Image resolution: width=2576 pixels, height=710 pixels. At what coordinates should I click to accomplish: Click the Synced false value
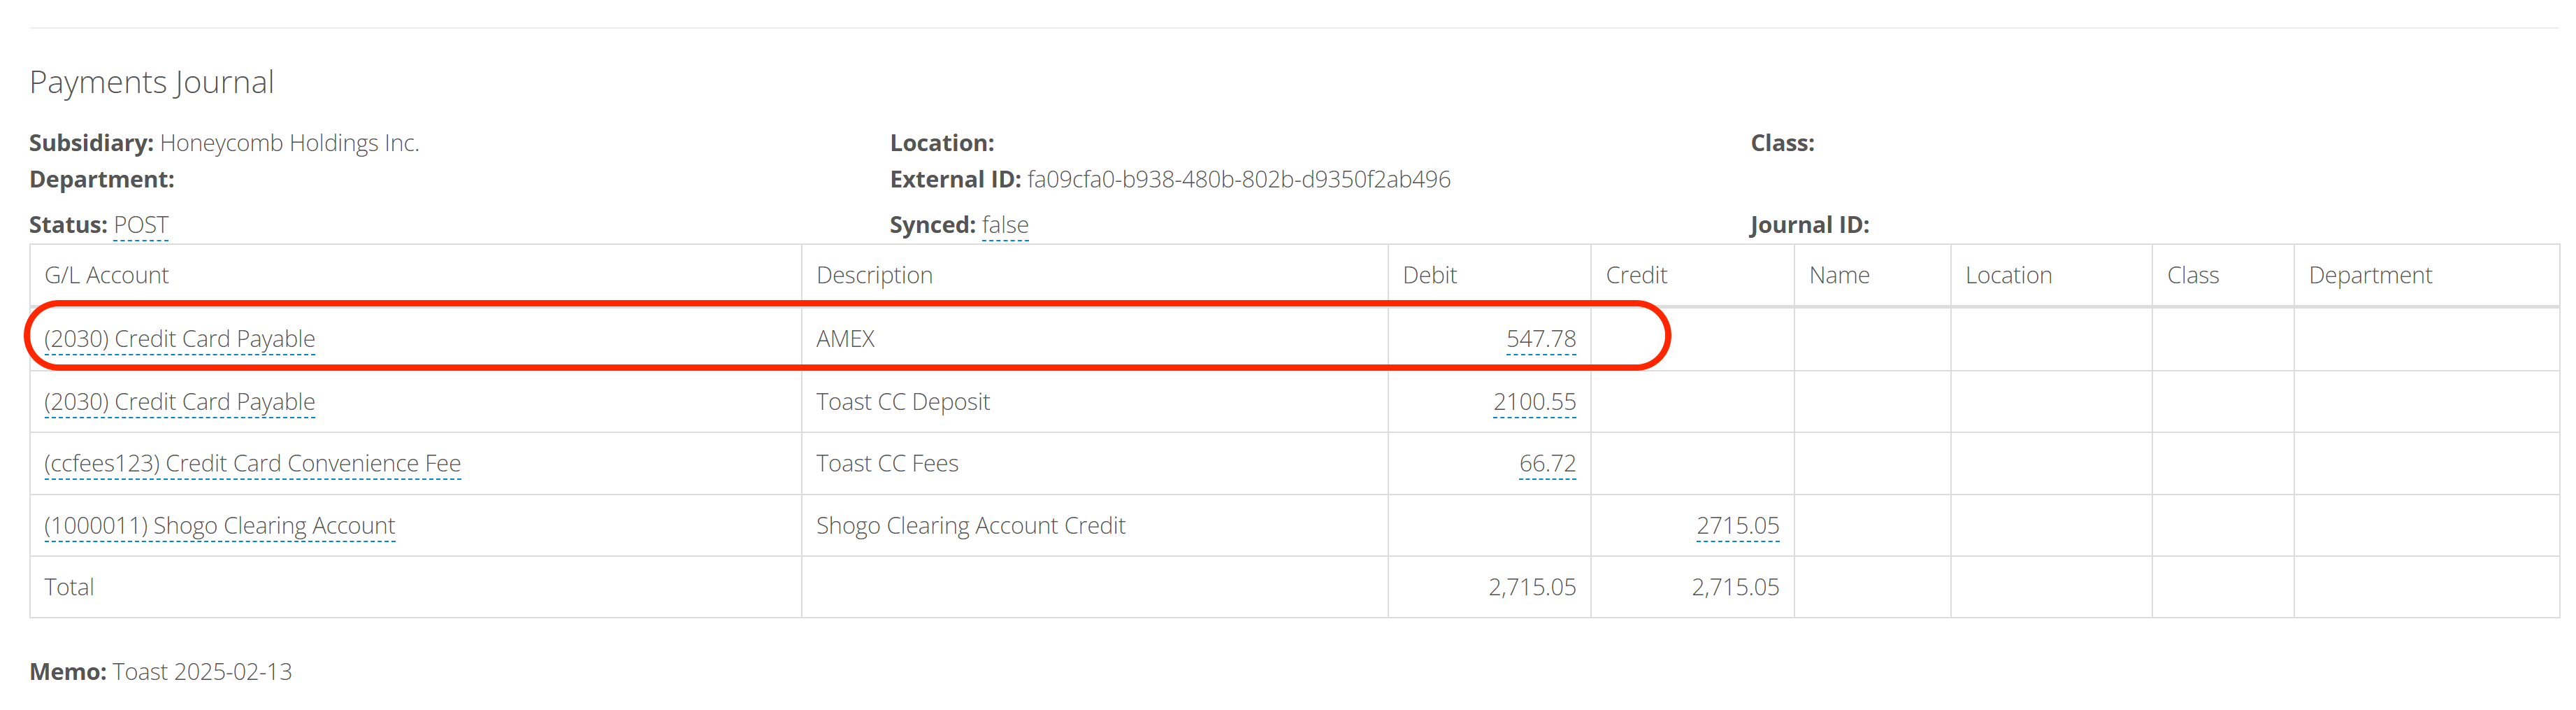1004,225
